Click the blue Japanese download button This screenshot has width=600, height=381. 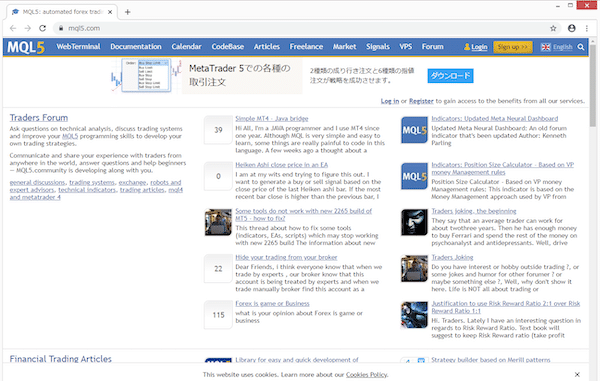click(x=450, y=76)
